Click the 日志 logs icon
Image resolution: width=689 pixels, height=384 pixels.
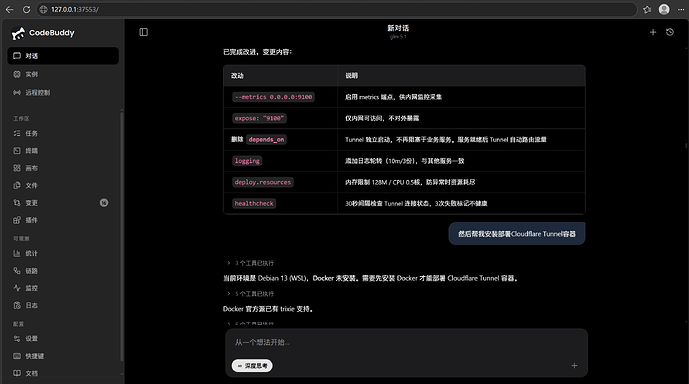tap(17, 305)
